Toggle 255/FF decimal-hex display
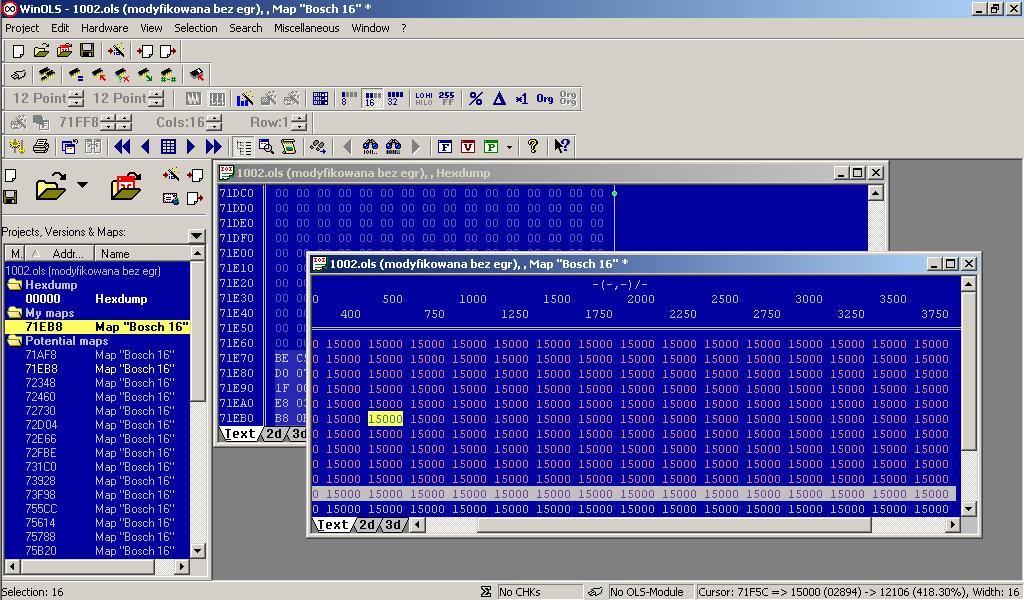The width and height of the screenshot is (1024, 600). tap(447, 99)
